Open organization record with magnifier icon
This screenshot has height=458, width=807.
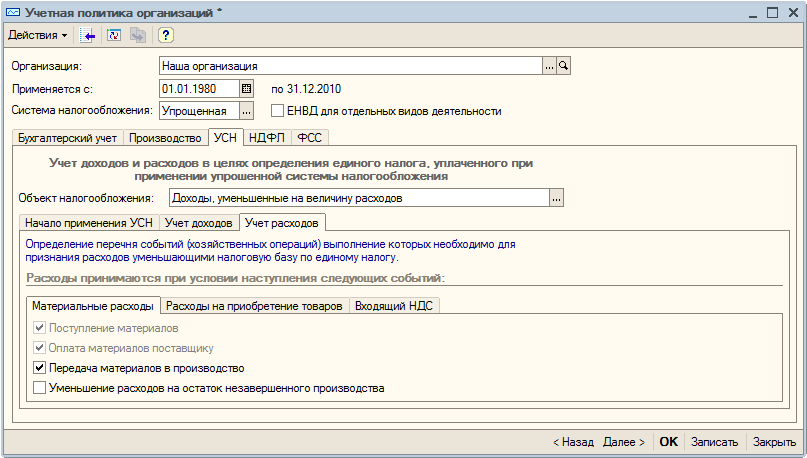[x=564, y=66]
